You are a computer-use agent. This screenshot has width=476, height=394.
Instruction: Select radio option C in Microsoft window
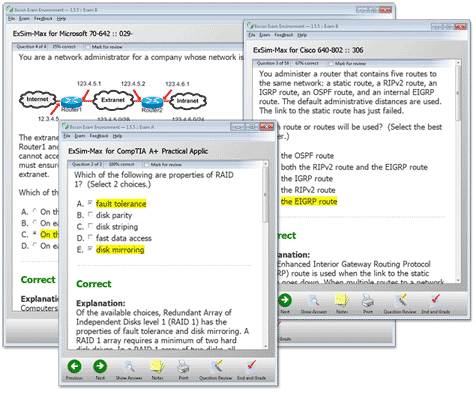coord(34,234)
